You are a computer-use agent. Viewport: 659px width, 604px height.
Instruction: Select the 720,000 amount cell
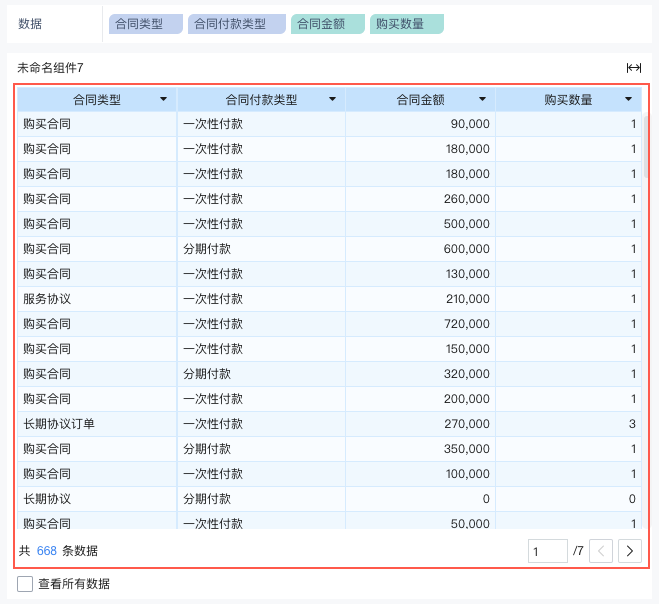420,324
